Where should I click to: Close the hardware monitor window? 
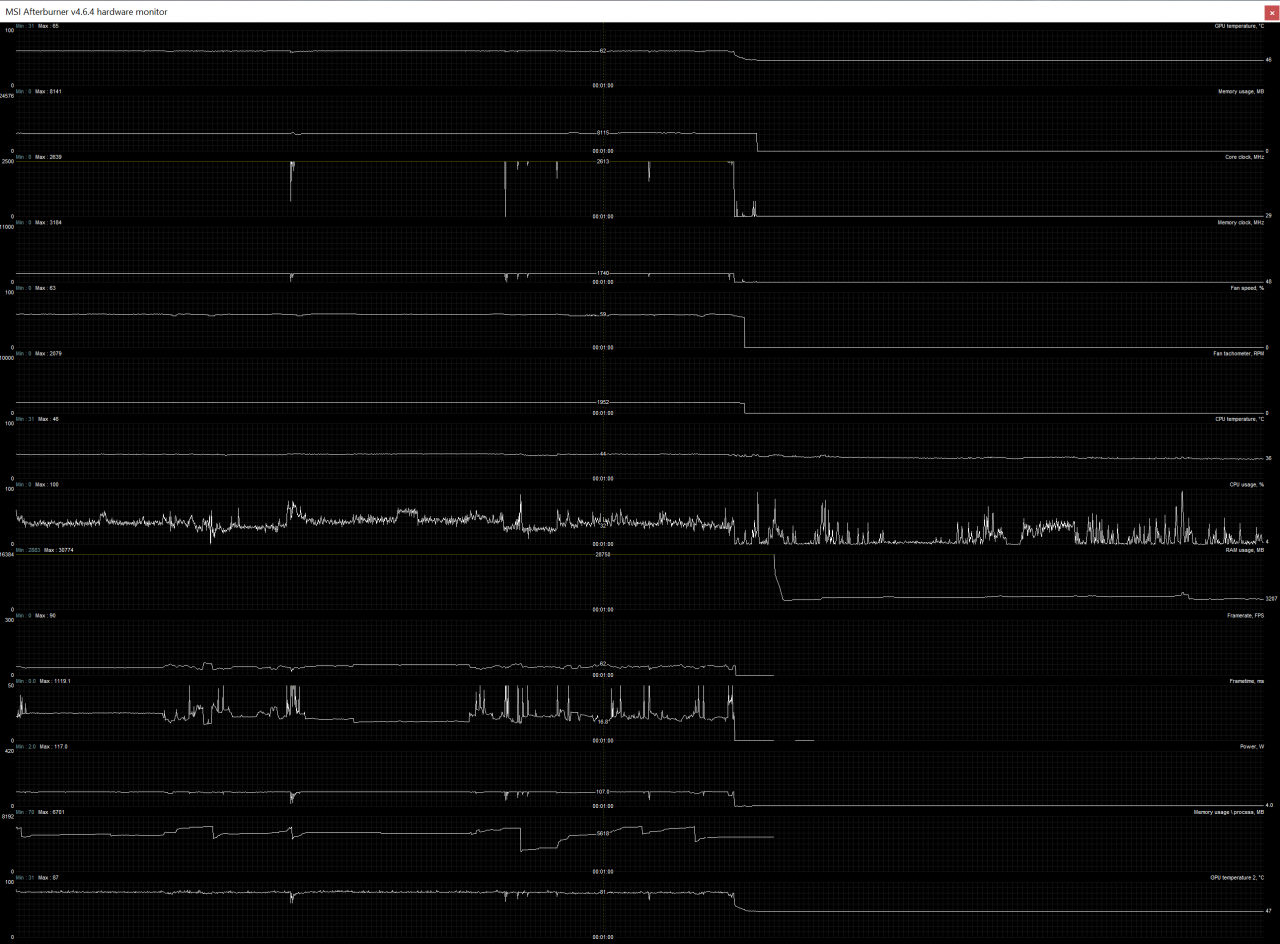(x=1270, y=11)
